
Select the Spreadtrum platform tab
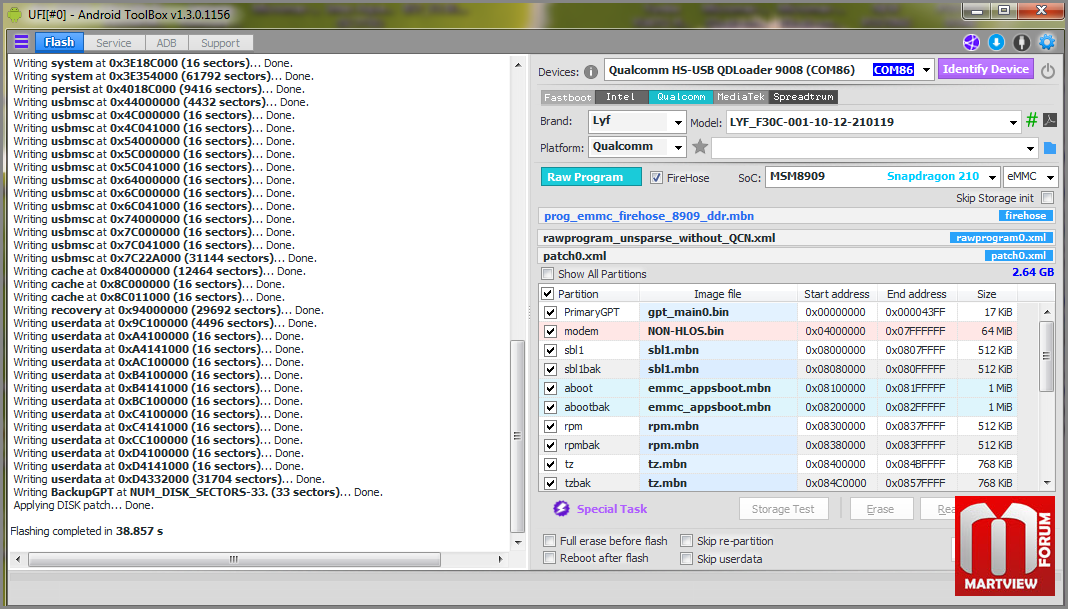[x=804, y=97]
